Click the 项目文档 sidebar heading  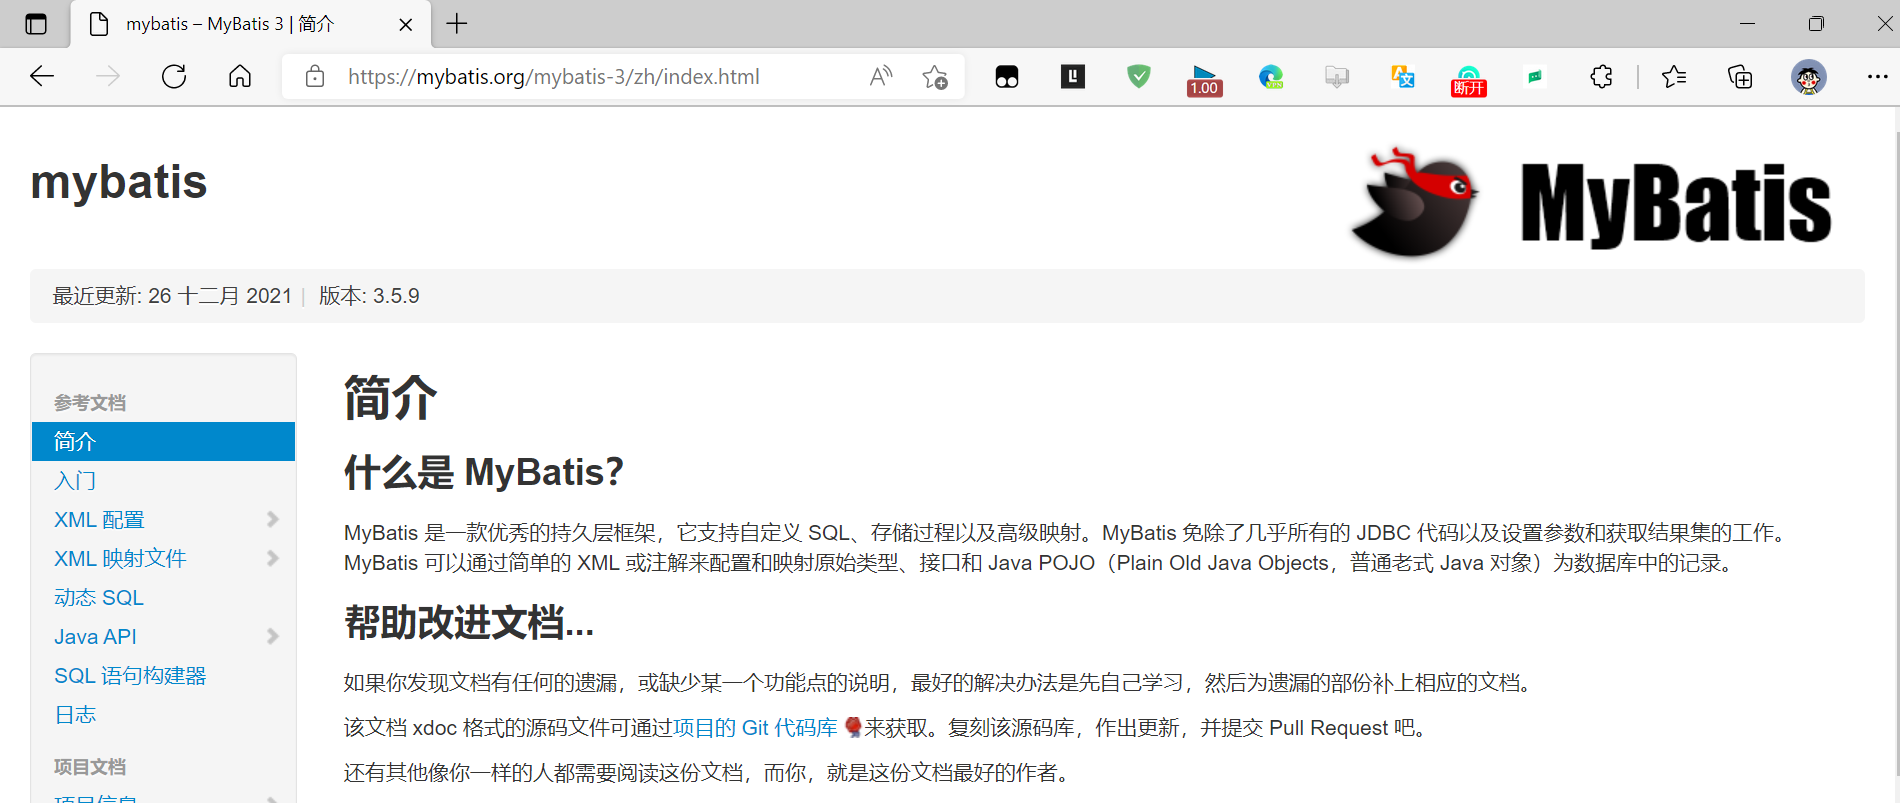(x=90, y=766)
